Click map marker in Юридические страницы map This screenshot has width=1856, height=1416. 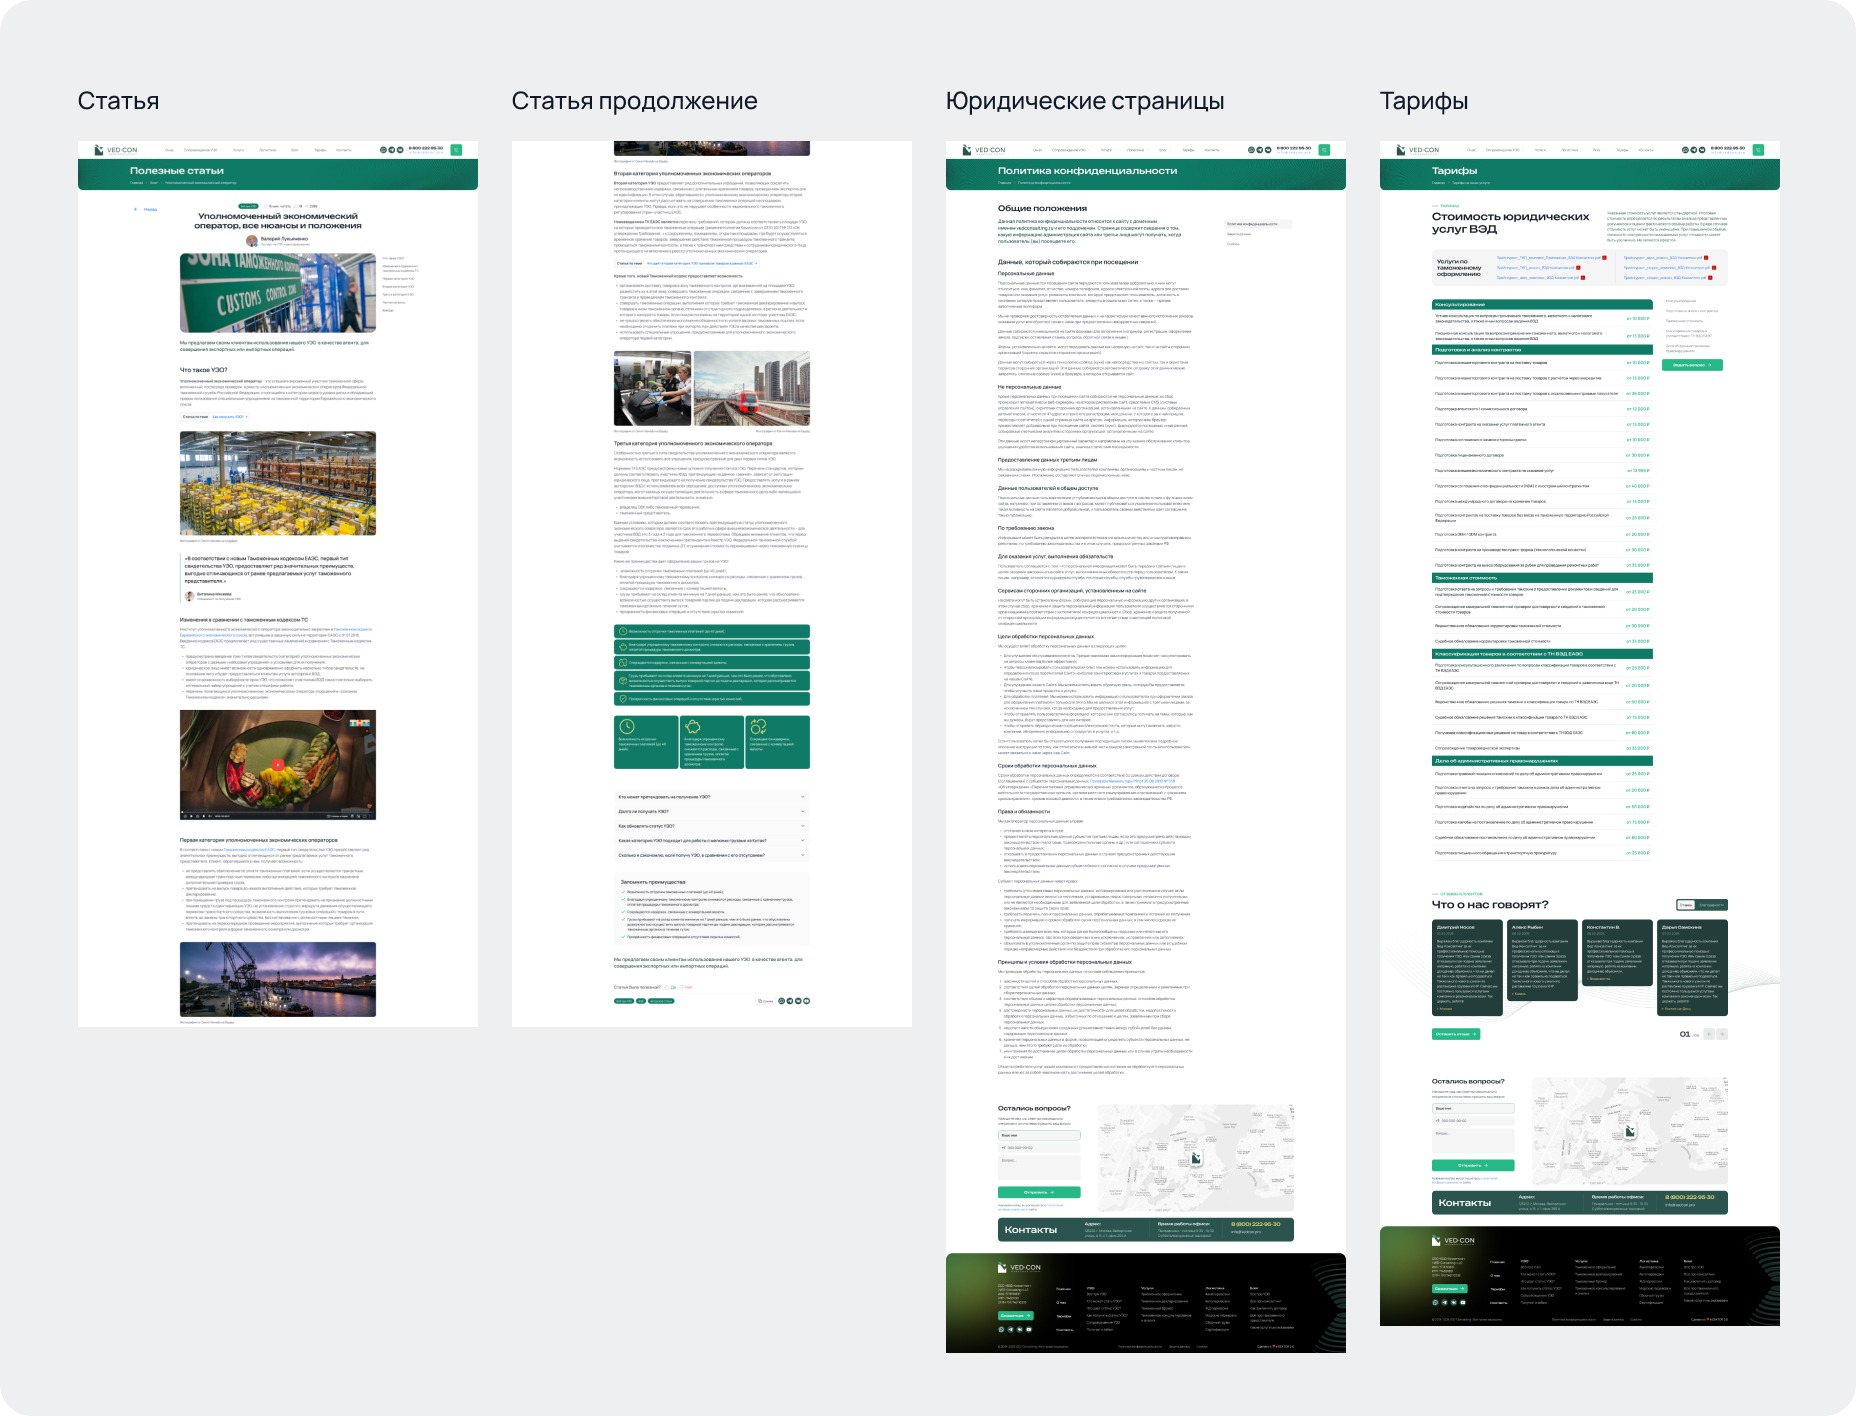coord(1195,1159)
